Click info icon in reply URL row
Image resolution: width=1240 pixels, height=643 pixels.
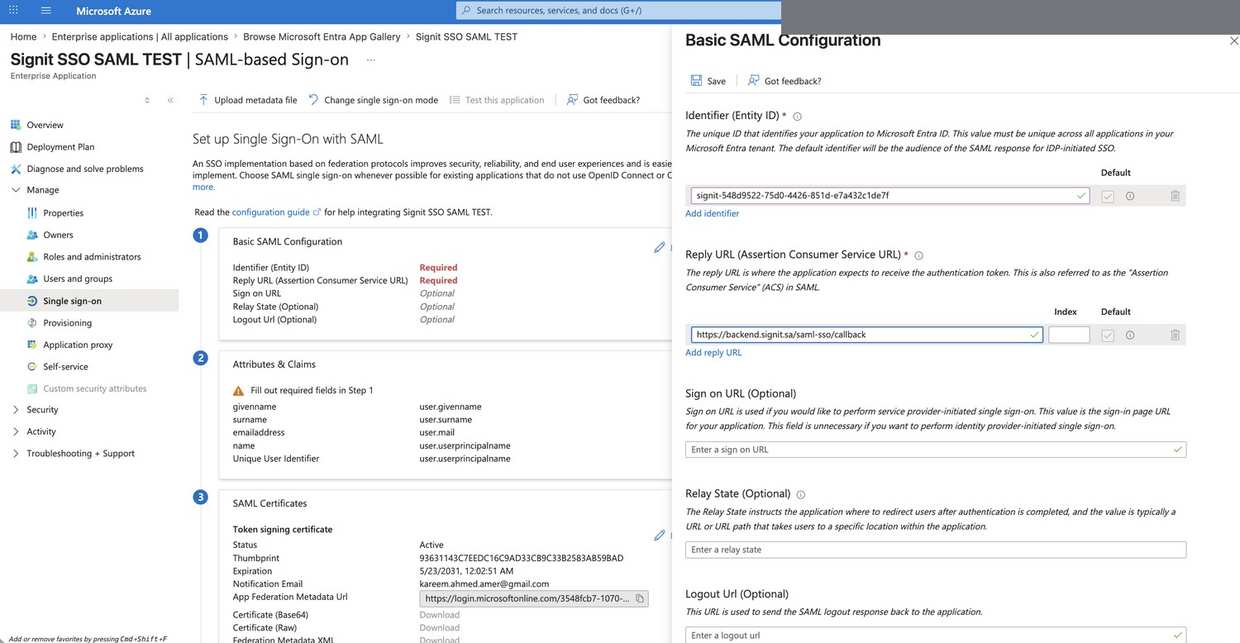[1130, 335]
